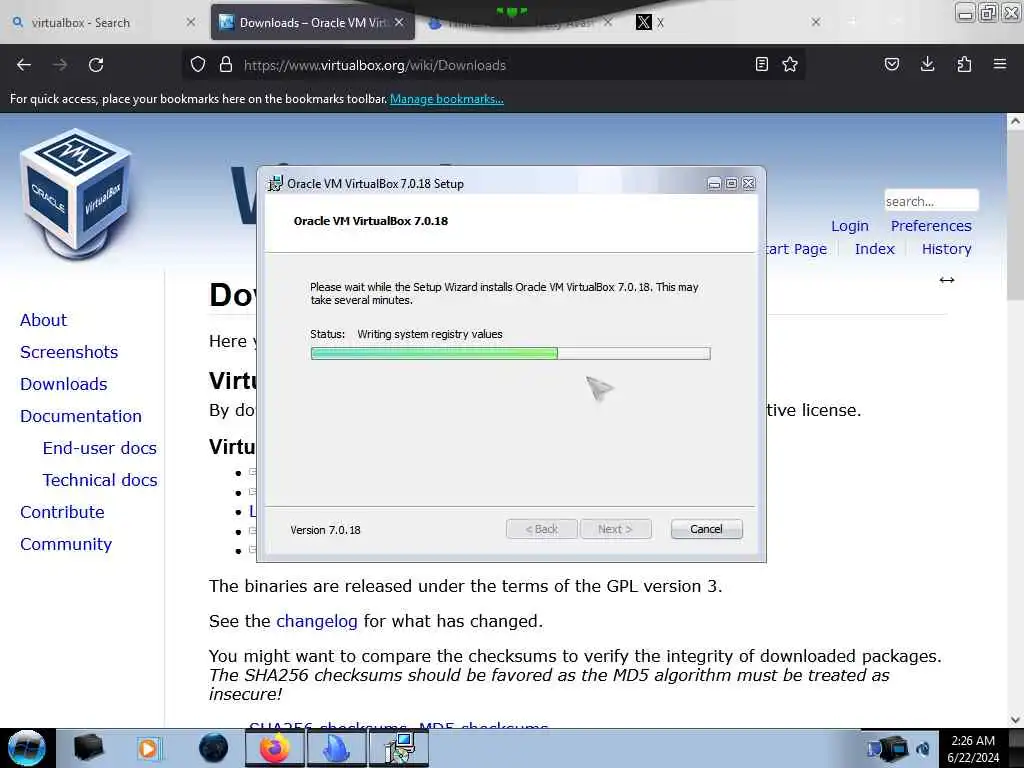Open the tracking protection shield icon
The width and height of the screenshot is (1024, 768).
(198, 64)
